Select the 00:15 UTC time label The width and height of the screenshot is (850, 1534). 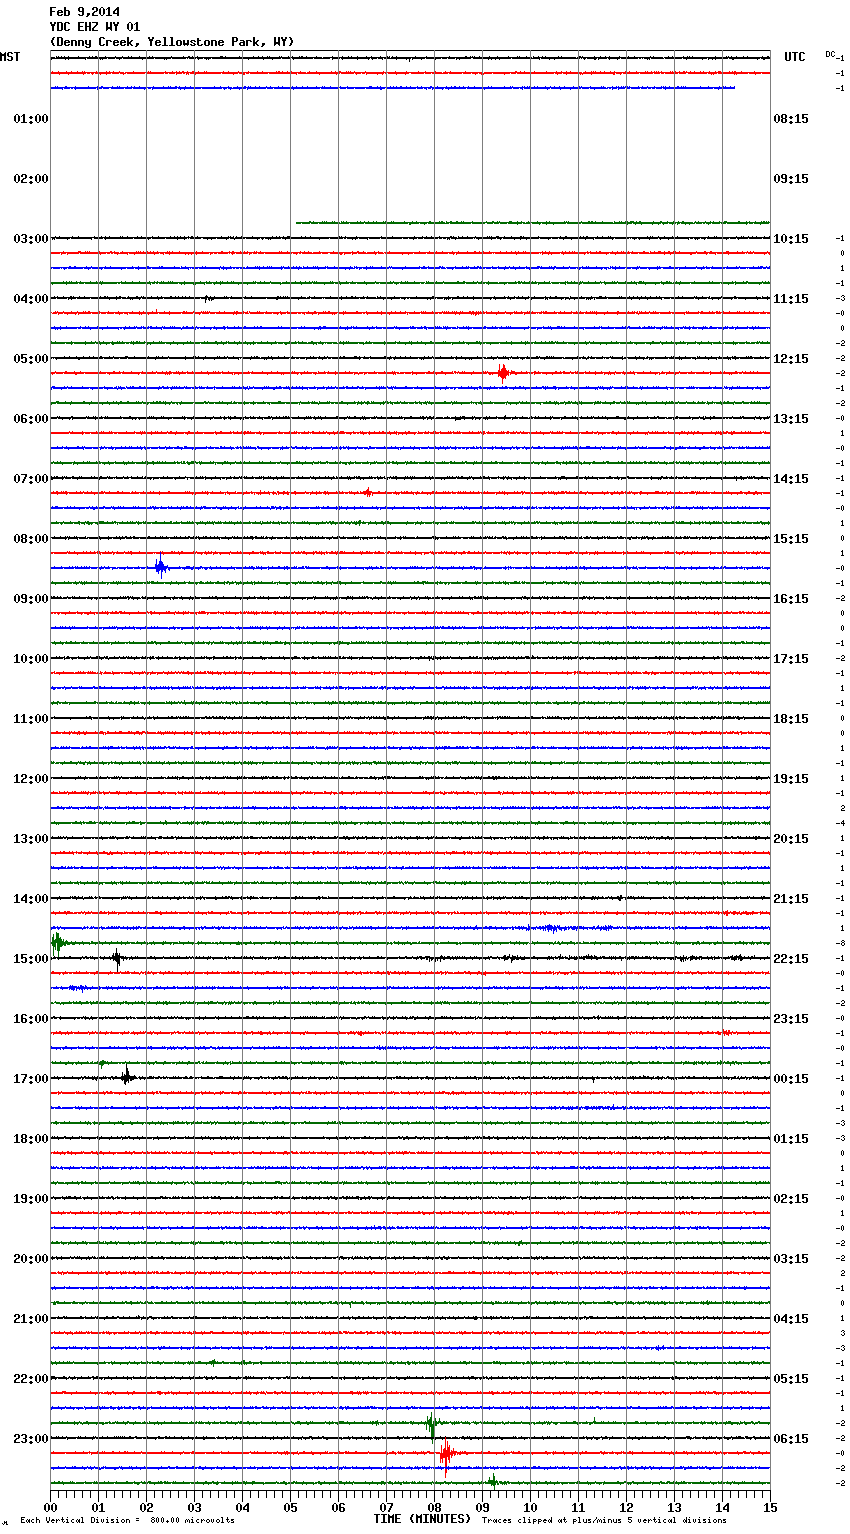click(x=791, y=1079)
